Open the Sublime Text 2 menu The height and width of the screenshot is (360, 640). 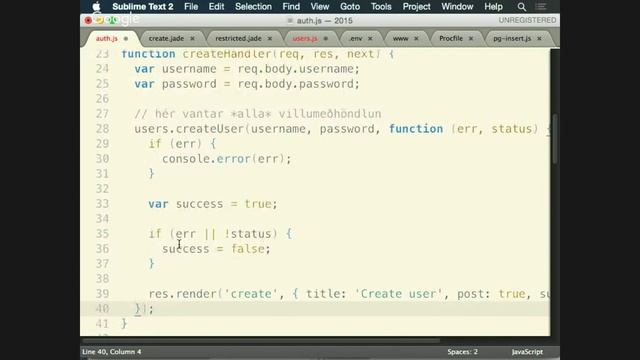(x=143, y=7)
